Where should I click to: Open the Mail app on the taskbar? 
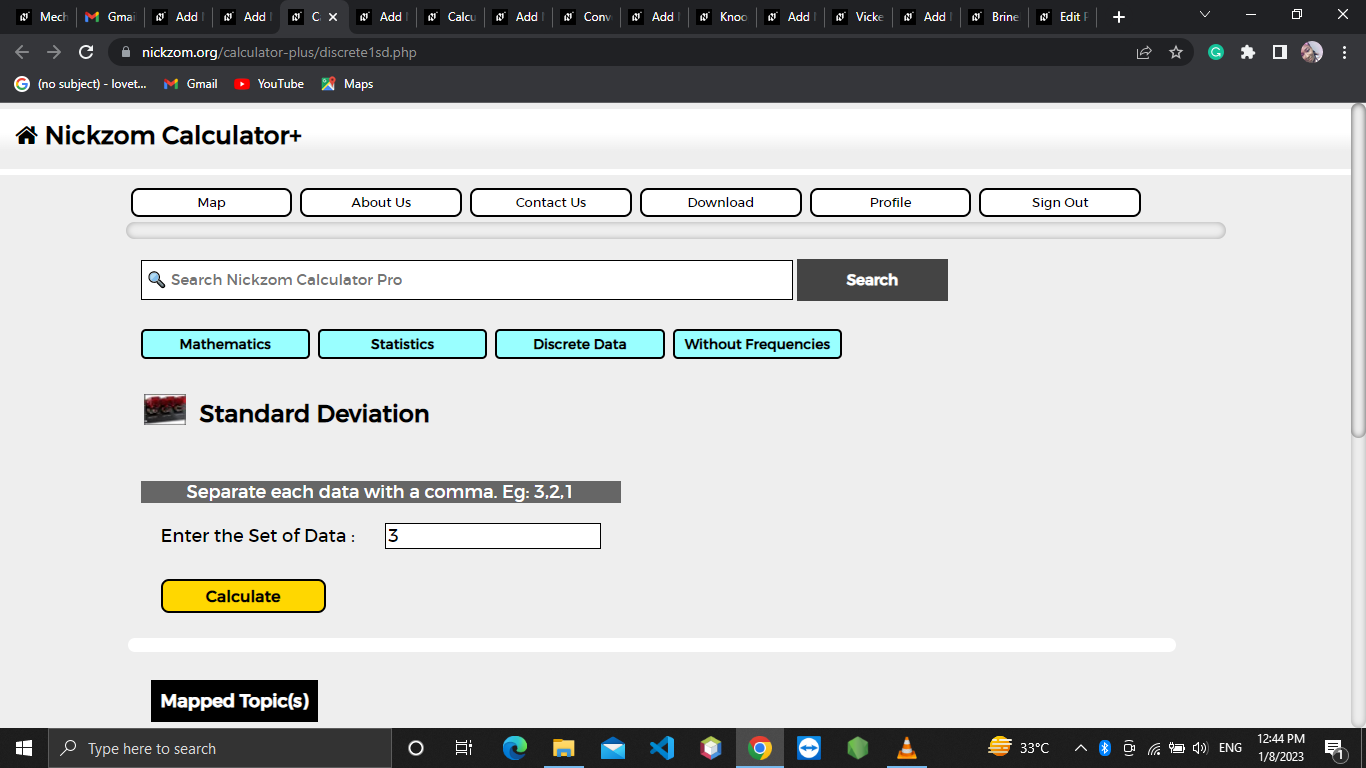coord(613,748)
